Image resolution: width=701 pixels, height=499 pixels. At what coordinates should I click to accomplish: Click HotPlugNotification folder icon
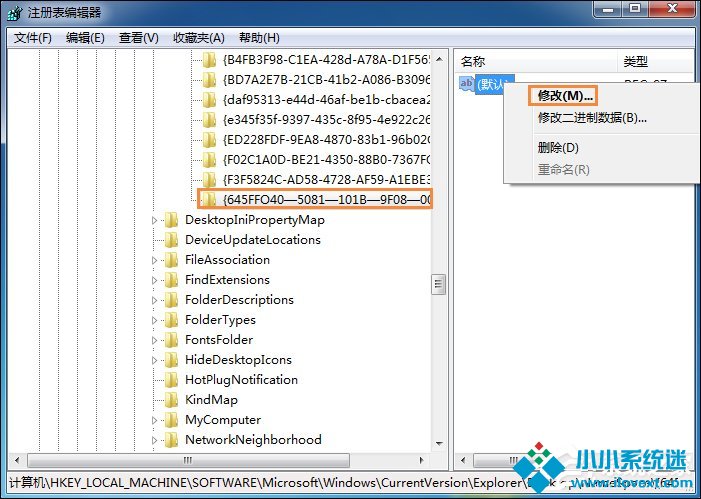(171, 380)
